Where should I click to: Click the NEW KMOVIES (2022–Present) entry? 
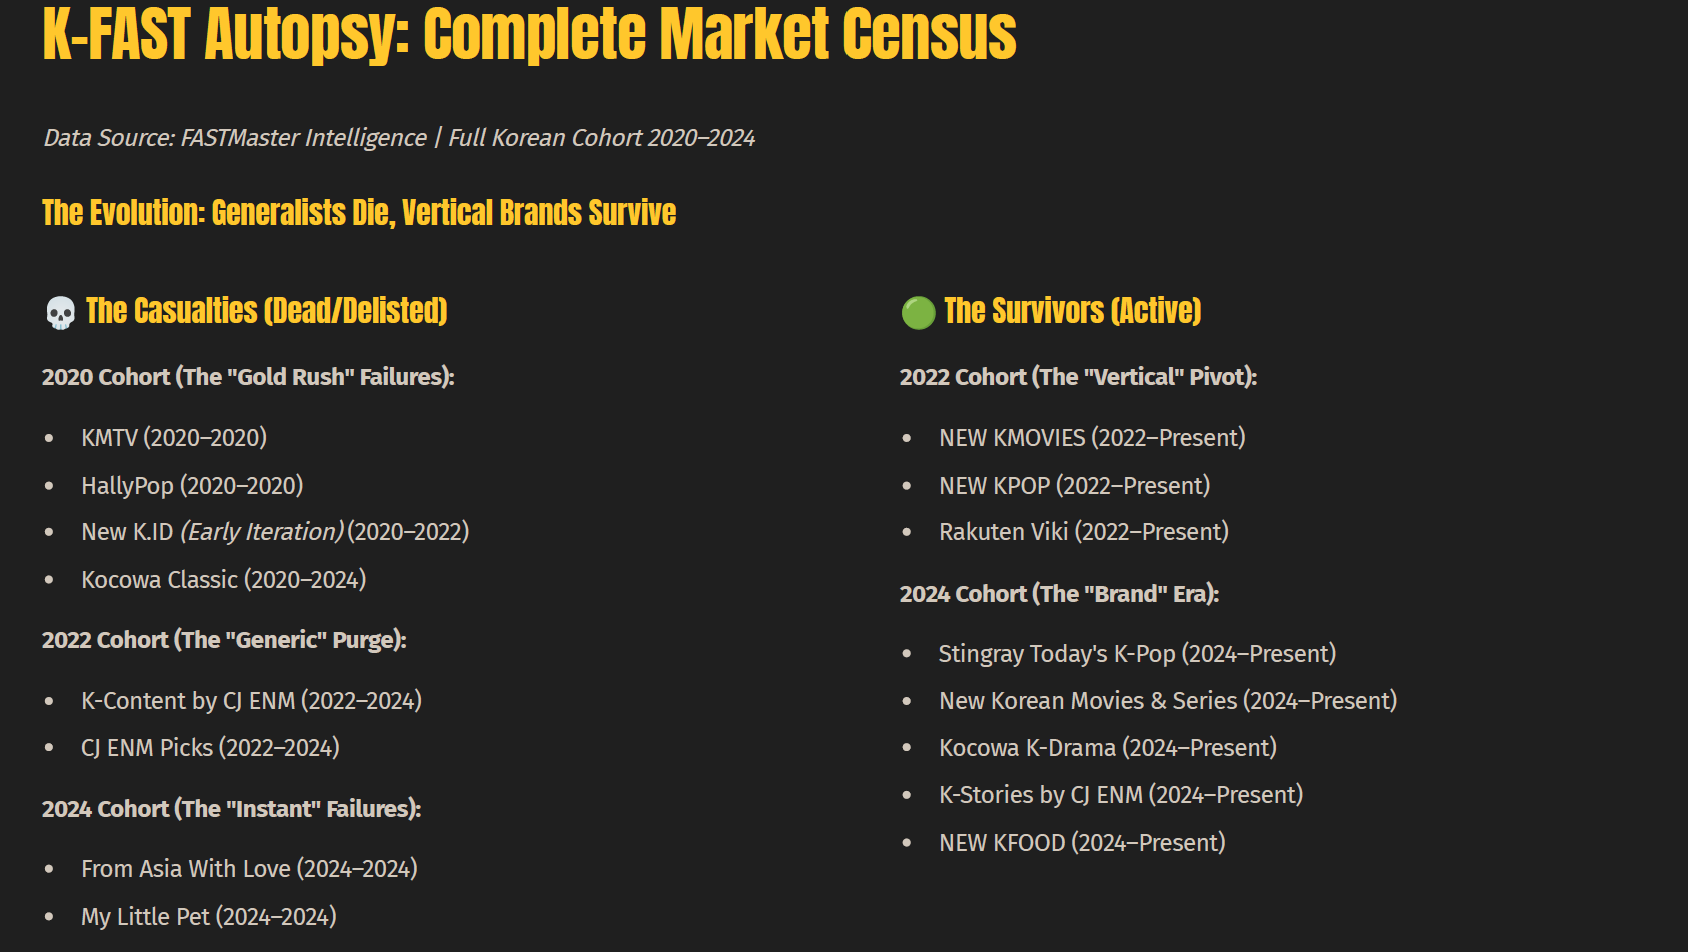1092,438
